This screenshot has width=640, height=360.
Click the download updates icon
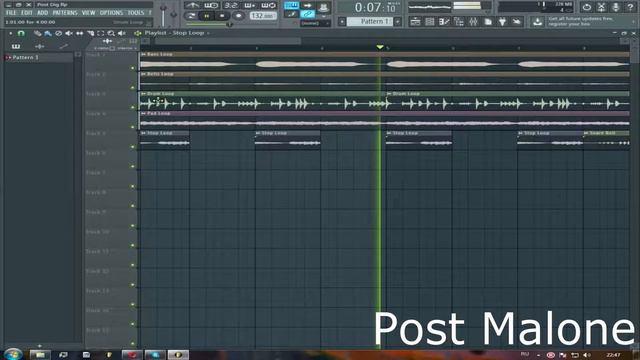coord(538,22)
